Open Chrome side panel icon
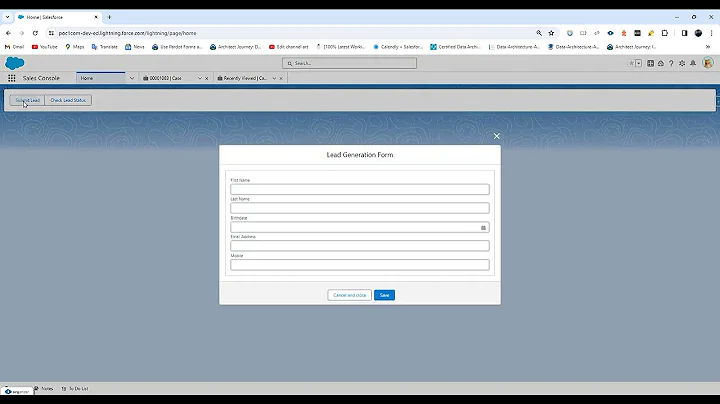Viewport: 720px width, 404px height. tap(684, 33)
